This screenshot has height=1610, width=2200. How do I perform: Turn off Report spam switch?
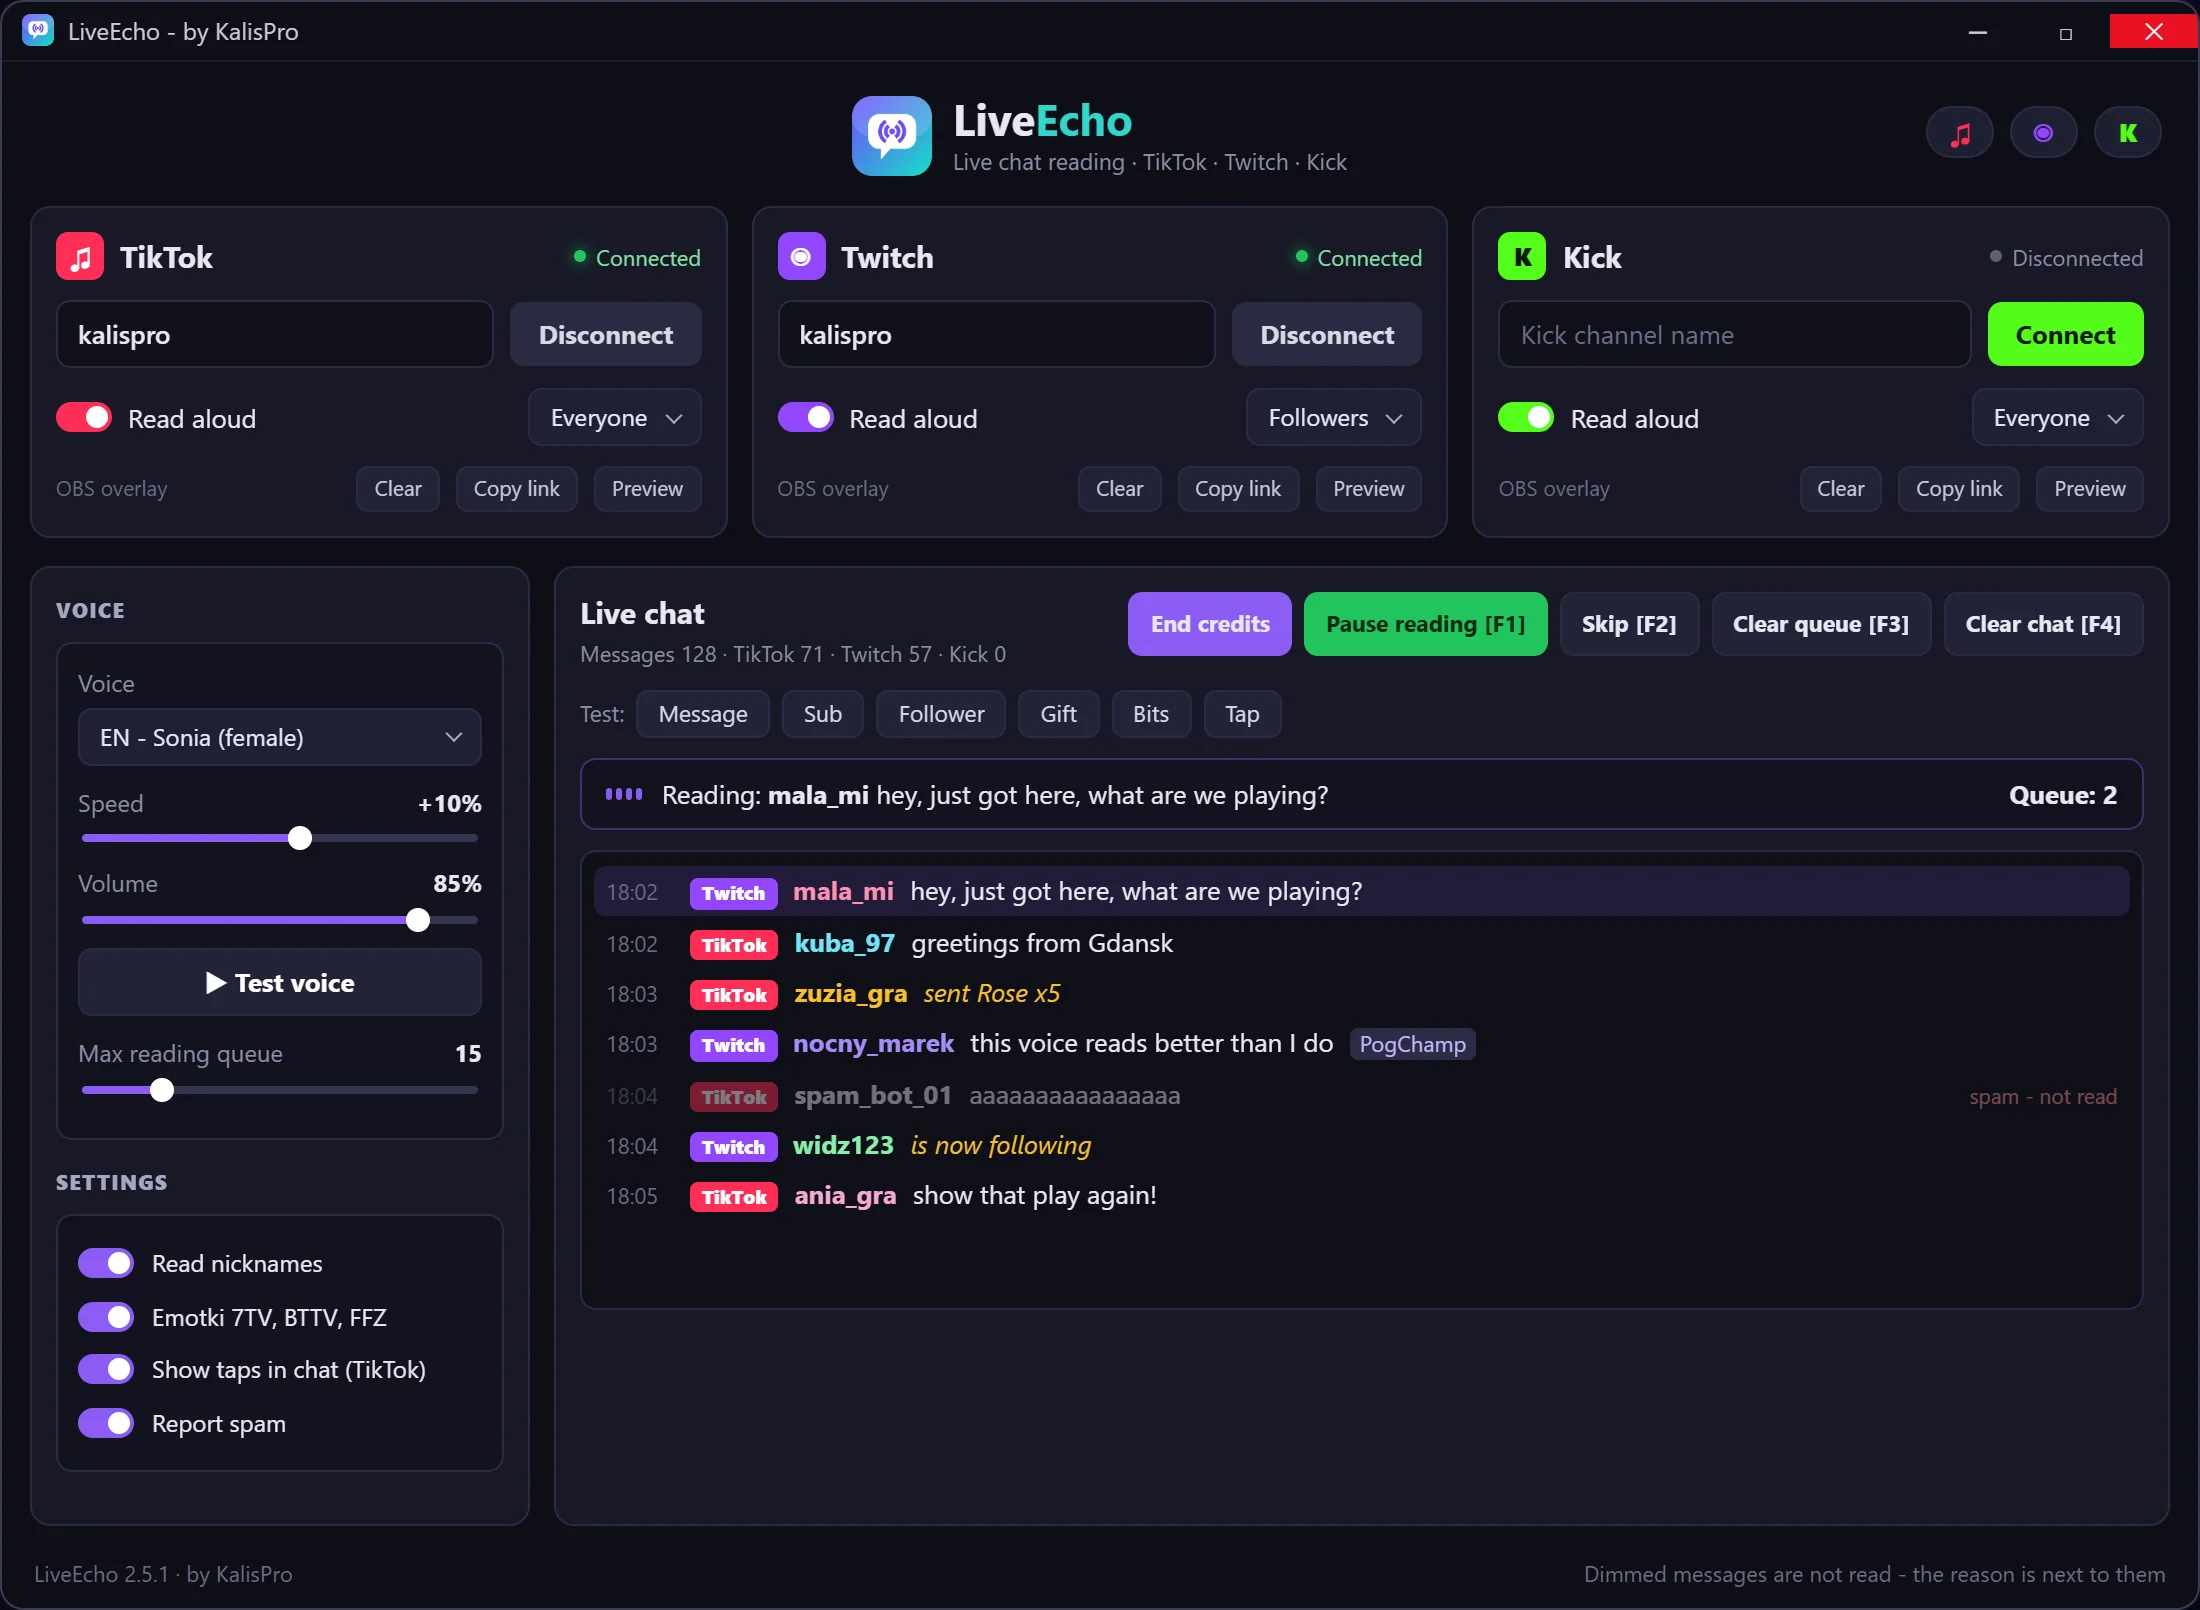pyautogui.click(x=106, y=1424)
